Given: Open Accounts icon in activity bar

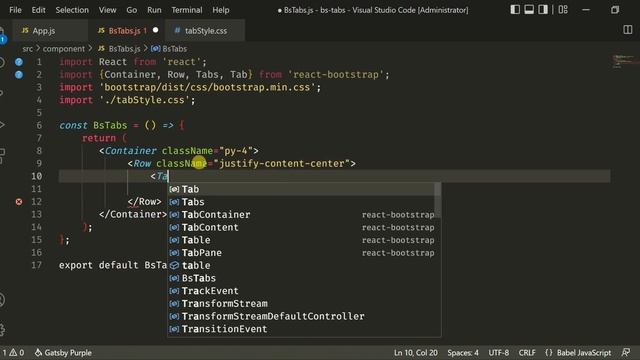Looking at the screenshot, I should click(x=2, y=300).
